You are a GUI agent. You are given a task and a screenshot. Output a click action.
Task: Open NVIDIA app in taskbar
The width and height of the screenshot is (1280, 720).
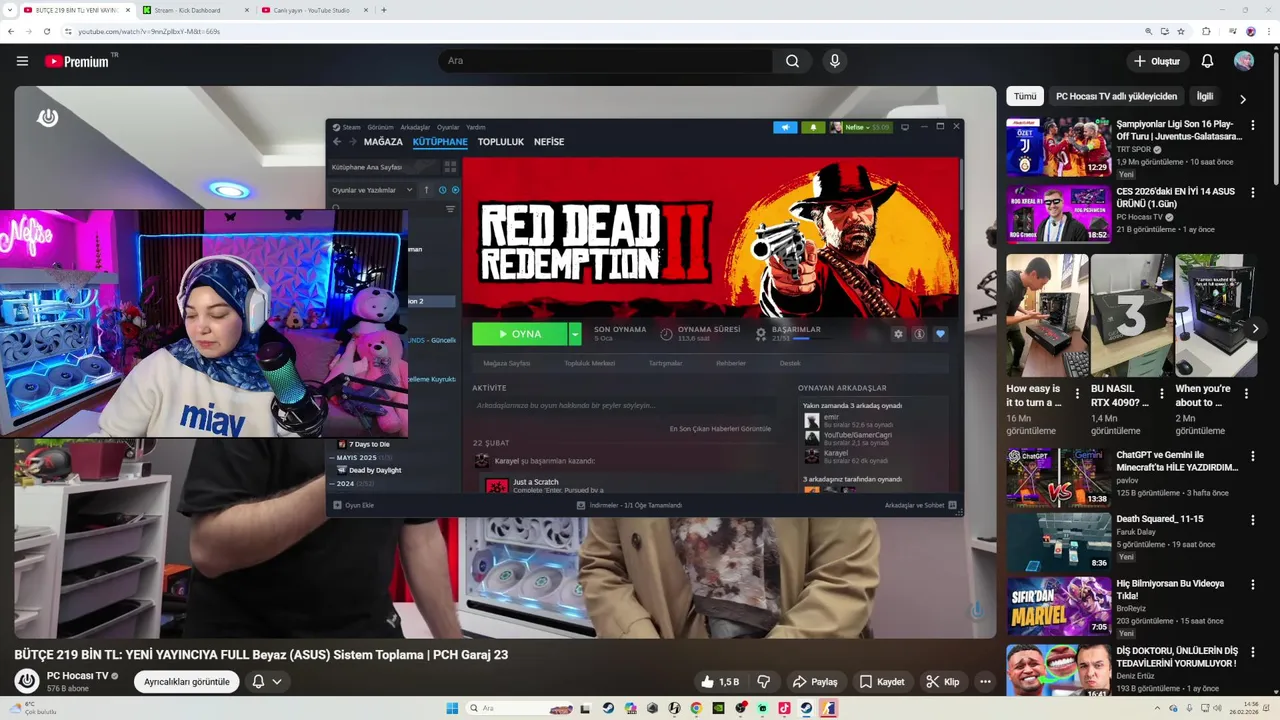click(718, 708)
